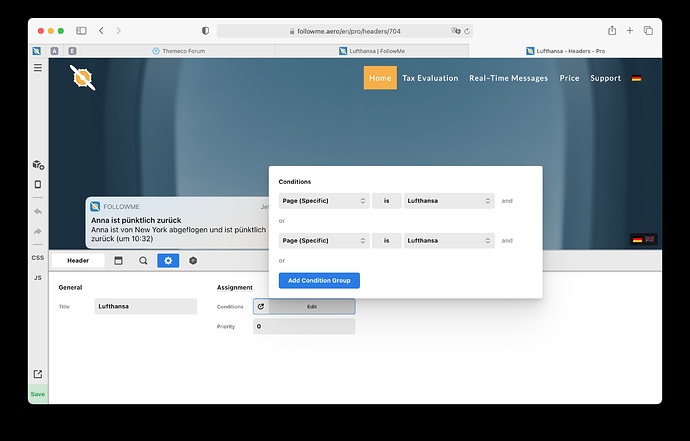Click the FollowMe notification card
The width and height of the screenshot is (690, 441).
178,223
